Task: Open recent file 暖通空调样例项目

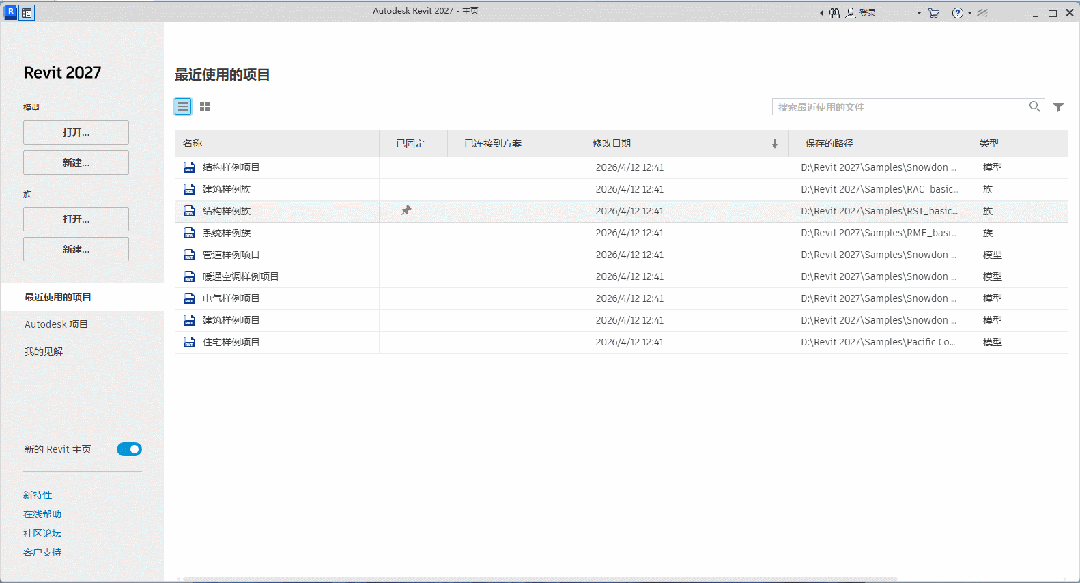Action: (240, 276)
